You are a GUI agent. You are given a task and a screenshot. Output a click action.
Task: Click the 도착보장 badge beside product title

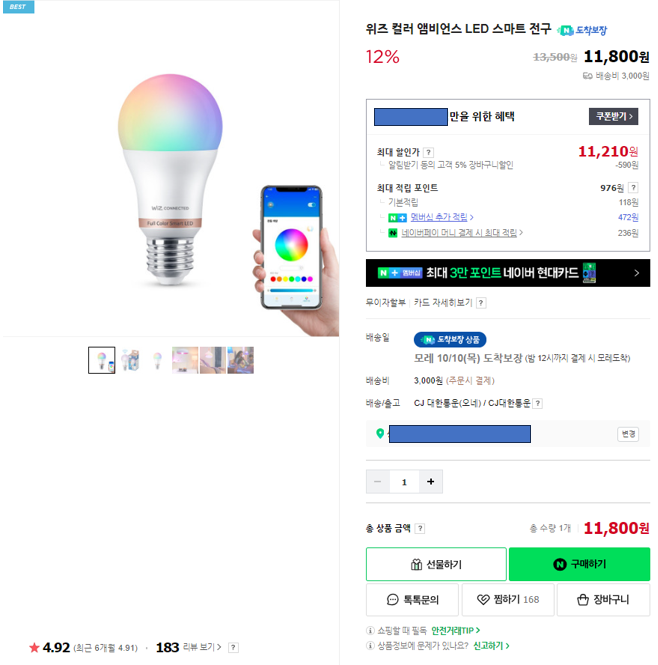pyautogui.click(x=582, y=30)
